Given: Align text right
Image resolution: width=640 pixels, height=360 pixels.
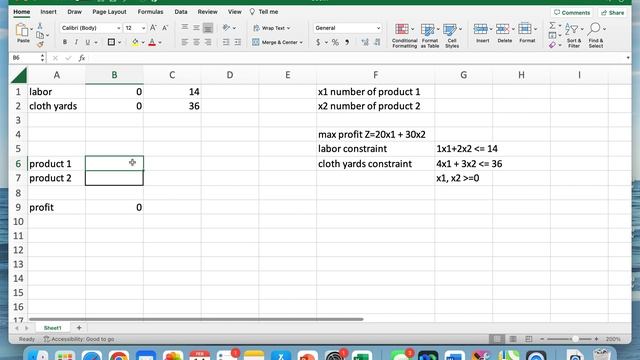Looking at the screenshot, I should click(x=208, y=42).
